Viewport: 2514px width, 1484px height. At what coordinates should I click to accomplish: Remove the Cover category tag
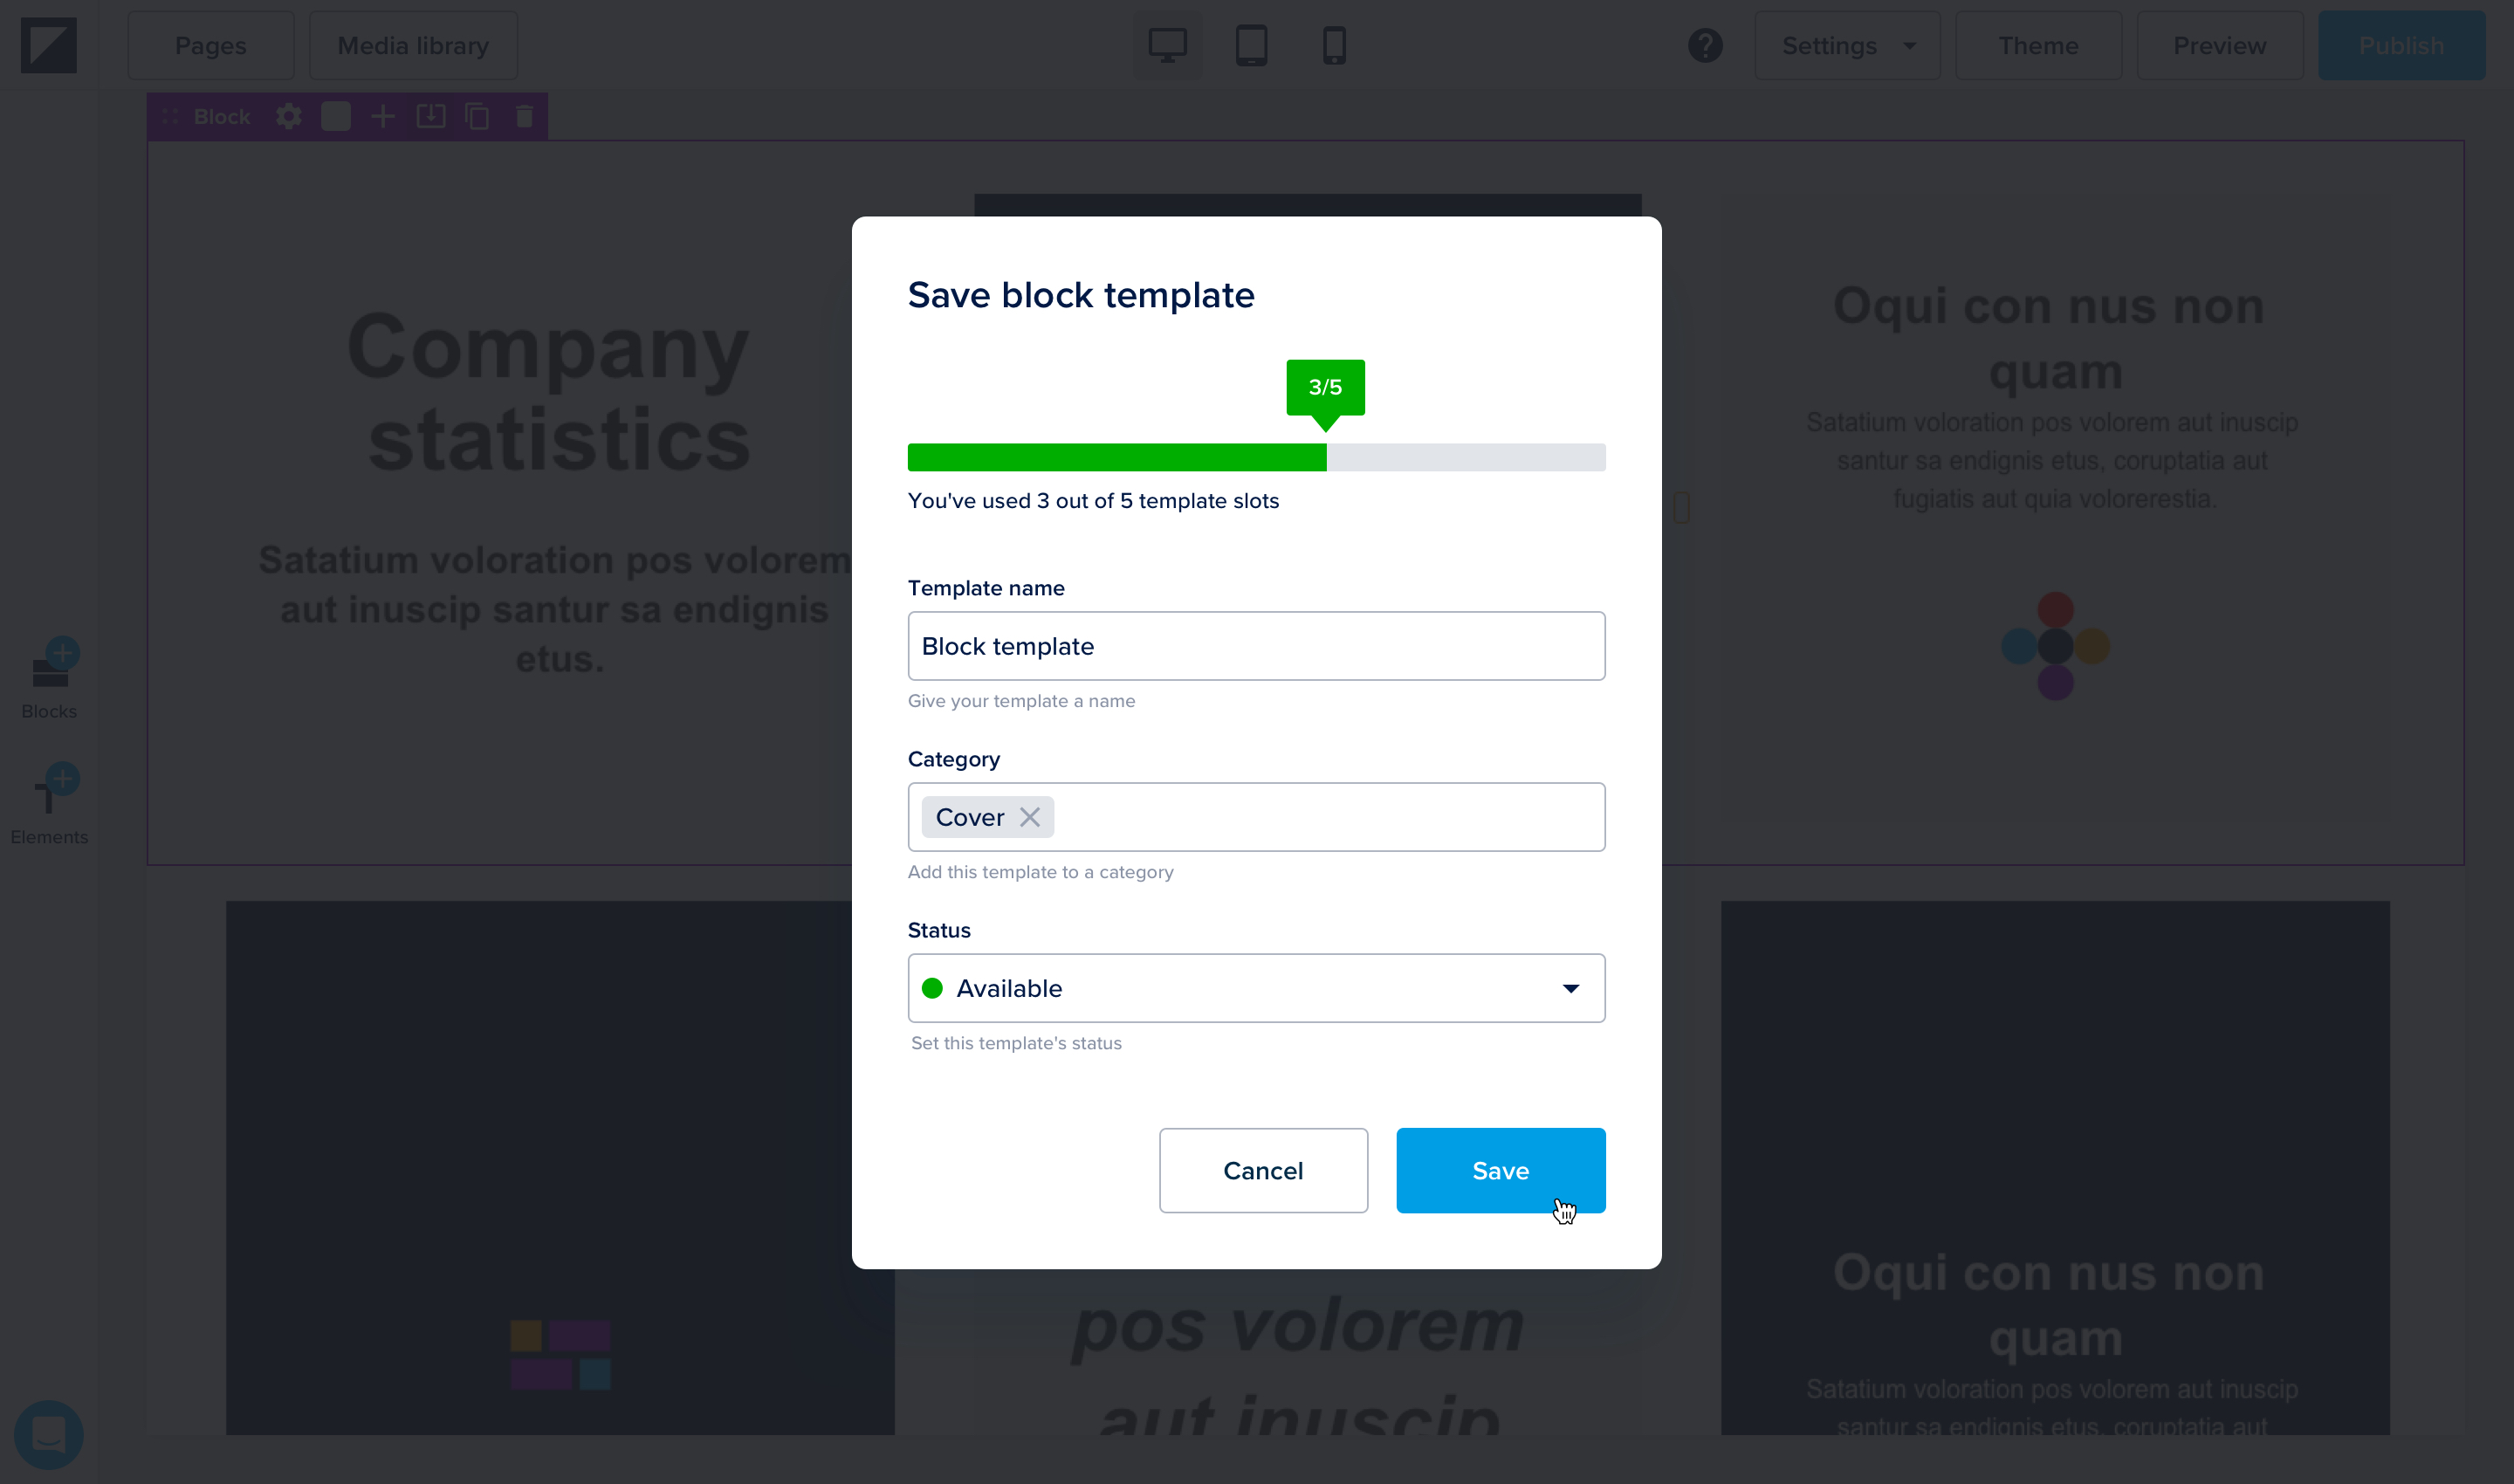tap(1029, 817)
